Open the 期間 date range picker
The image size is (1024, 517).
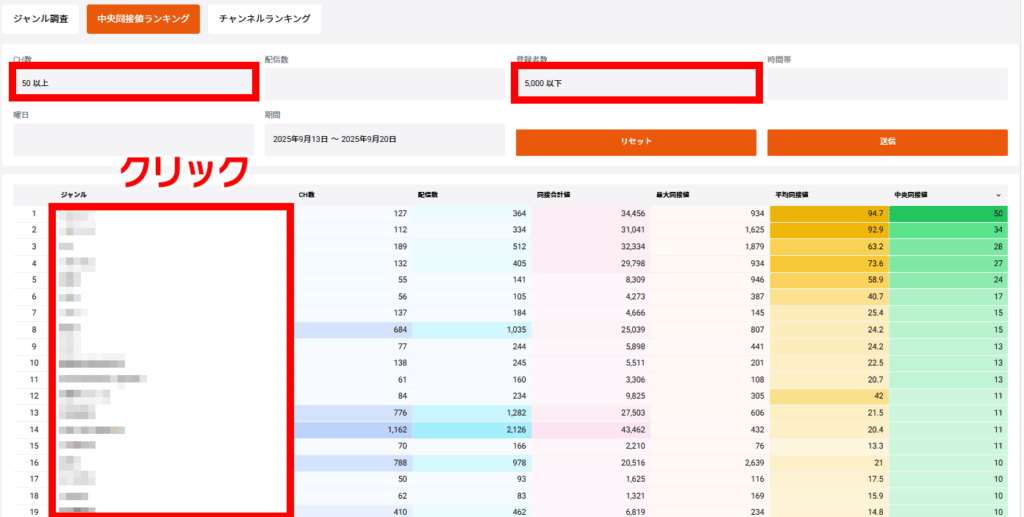coord(384,140)
